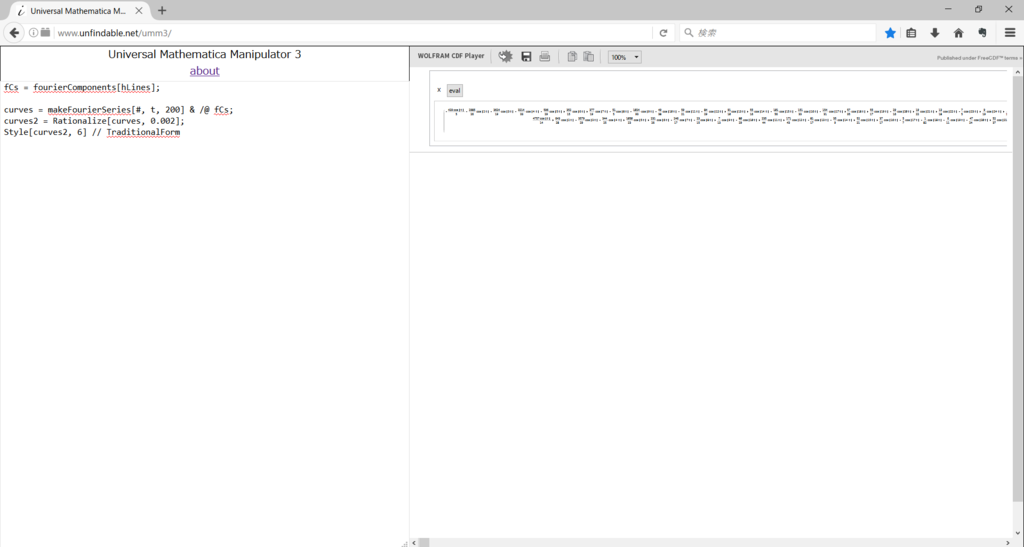
Task: Click the reload page icon
Action: pos(664,33)
